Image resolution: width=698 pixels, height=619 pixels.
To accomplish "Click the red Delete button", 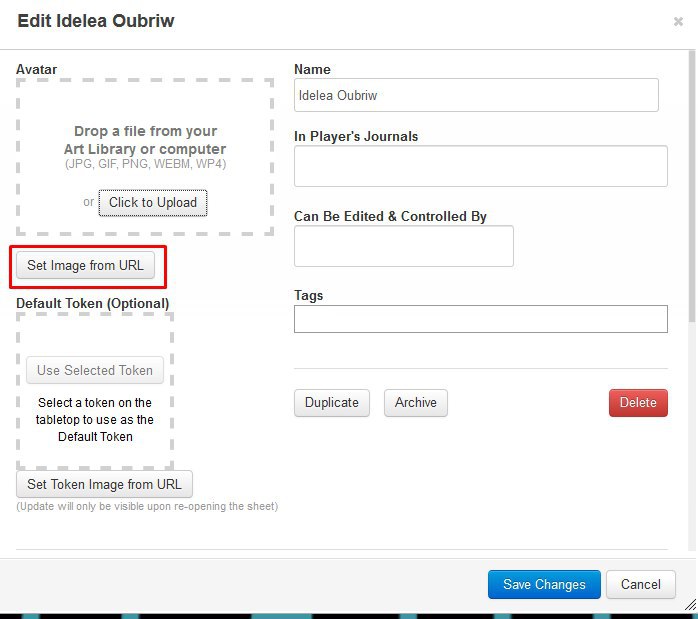I will coord(638,403).
